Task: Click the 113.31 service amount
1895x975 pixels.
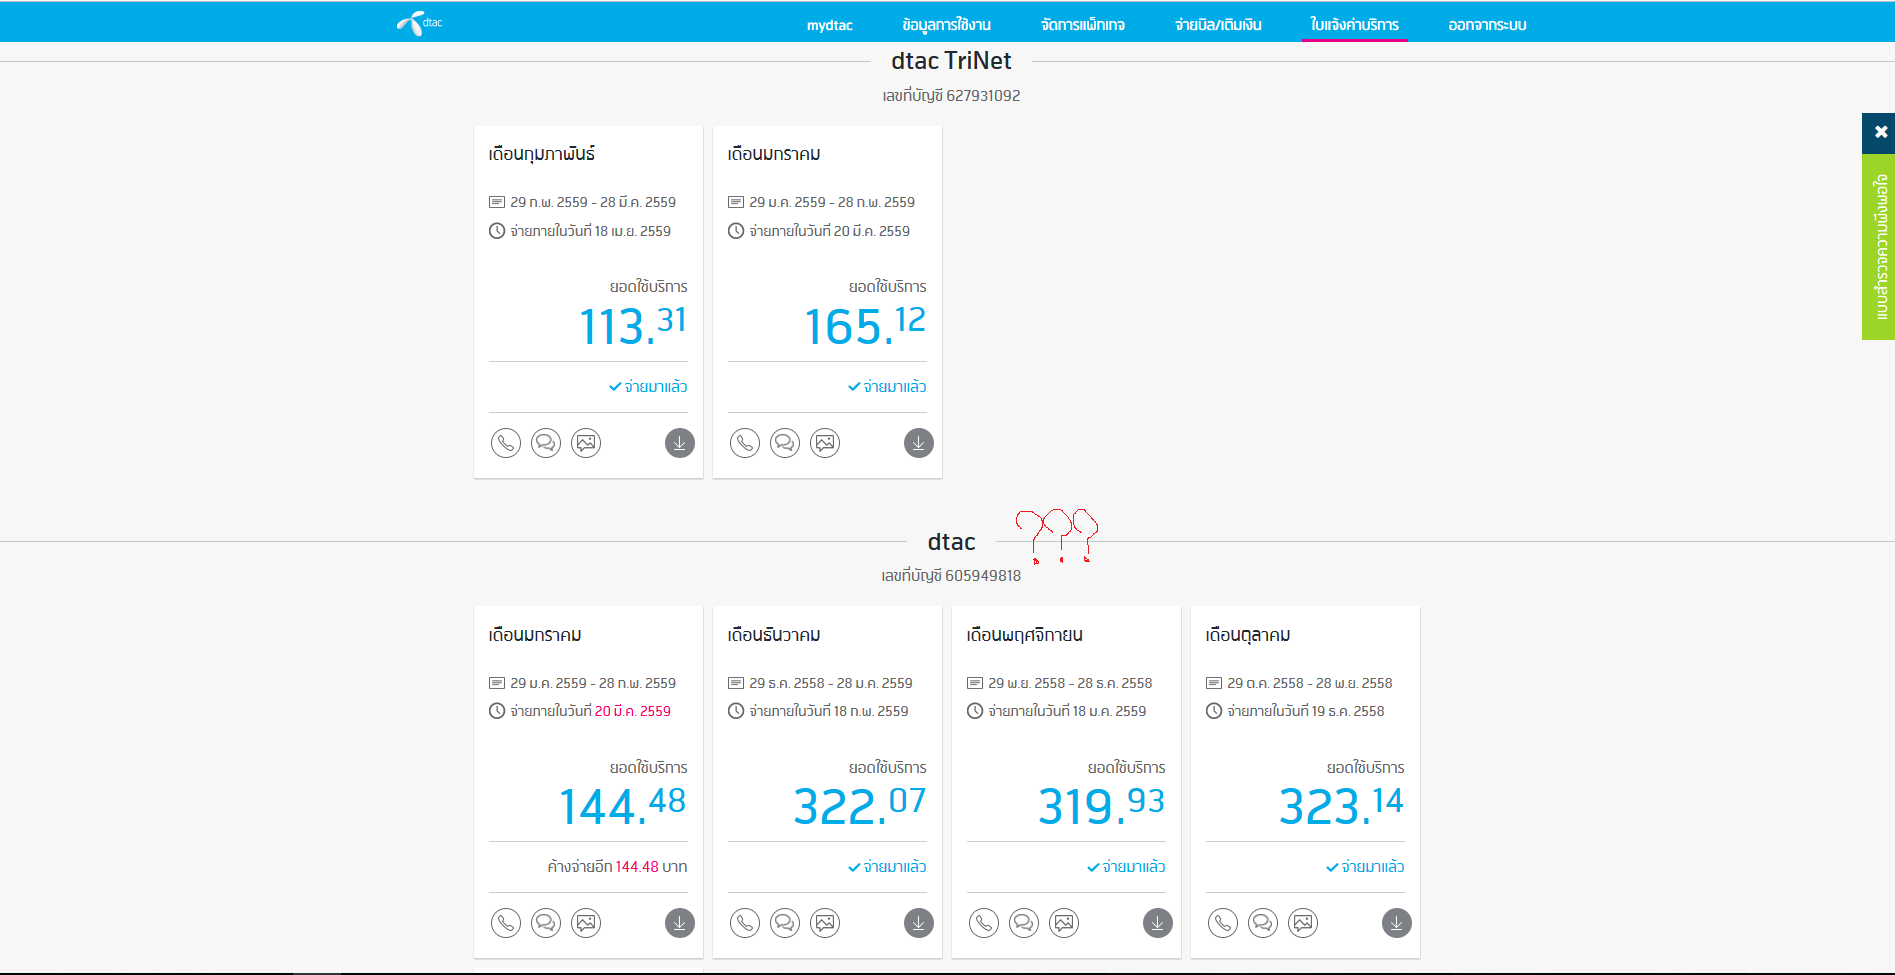Action: tap(633, 326)
